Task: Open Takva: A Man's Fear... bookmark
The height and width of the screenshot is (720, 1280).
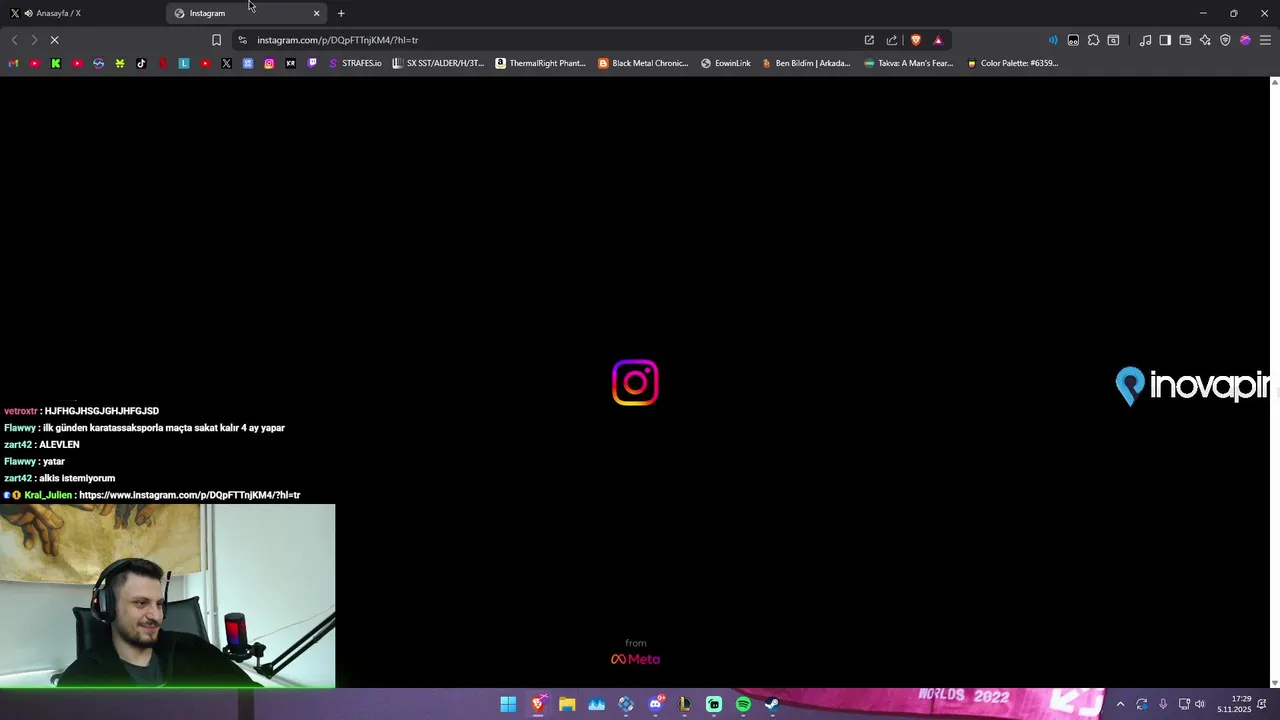Action: (x=909, y=63)
